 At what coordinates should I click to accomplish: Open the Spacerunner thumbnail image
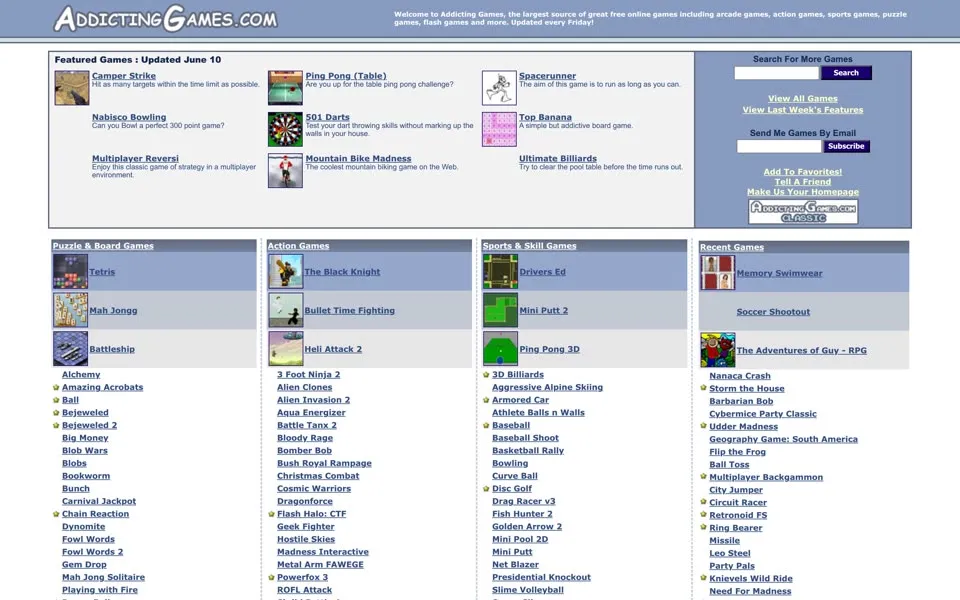click(499, 88)
